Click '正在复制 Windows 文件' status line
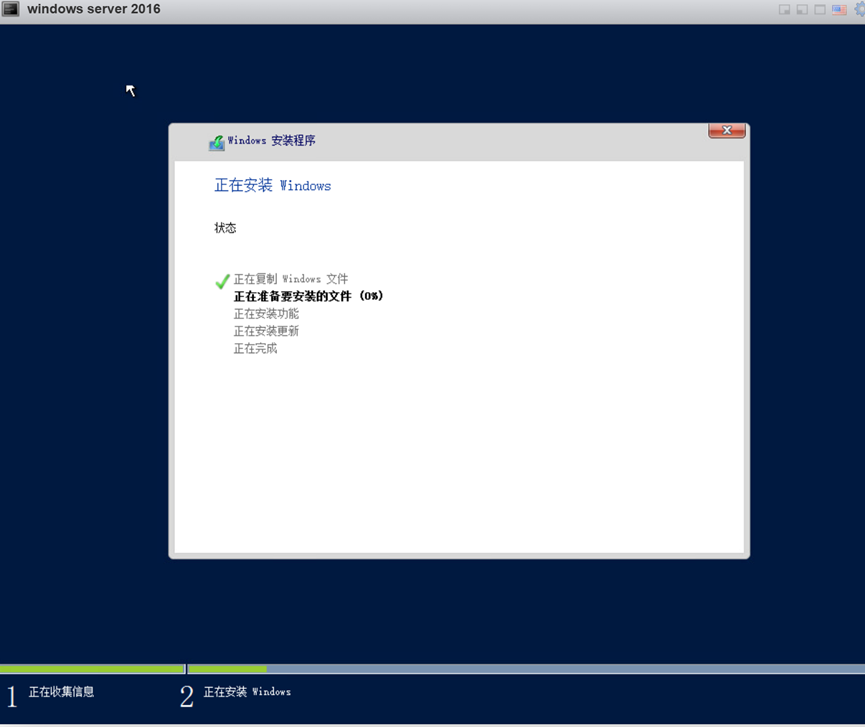 (291, 279)
